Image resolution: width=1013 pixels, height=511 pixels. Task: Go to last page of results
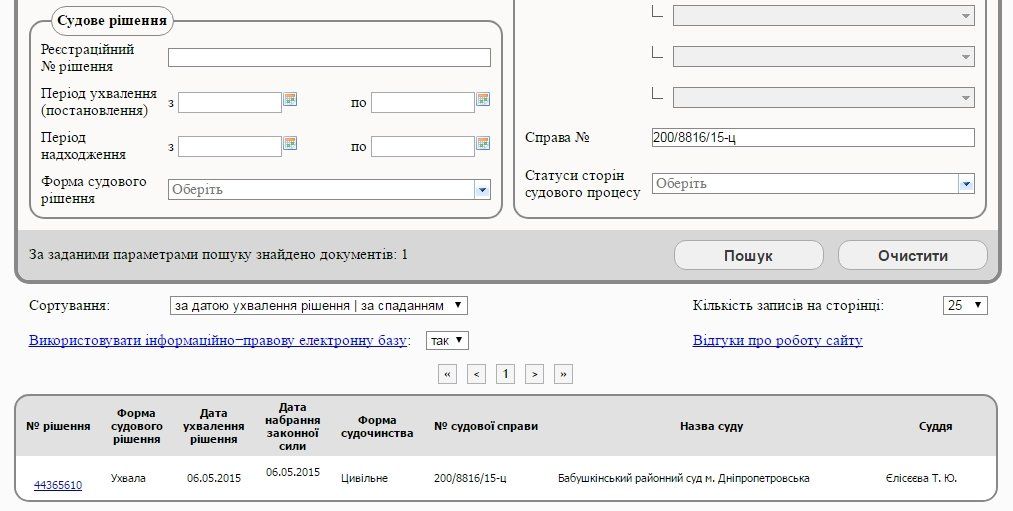[x=563, y=374]
